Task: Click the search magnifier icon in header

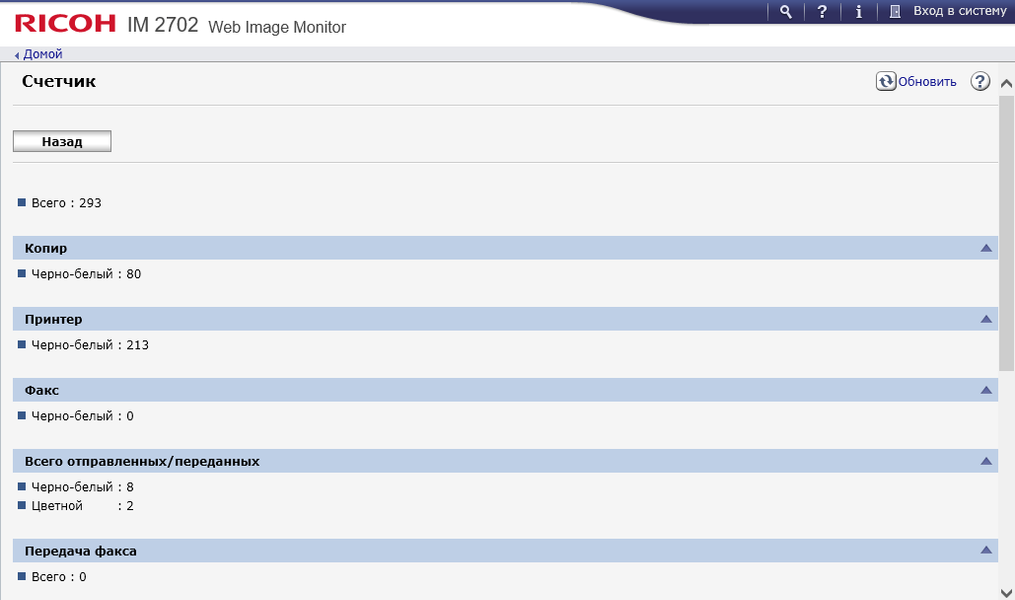Action: [x=786, y=12]
